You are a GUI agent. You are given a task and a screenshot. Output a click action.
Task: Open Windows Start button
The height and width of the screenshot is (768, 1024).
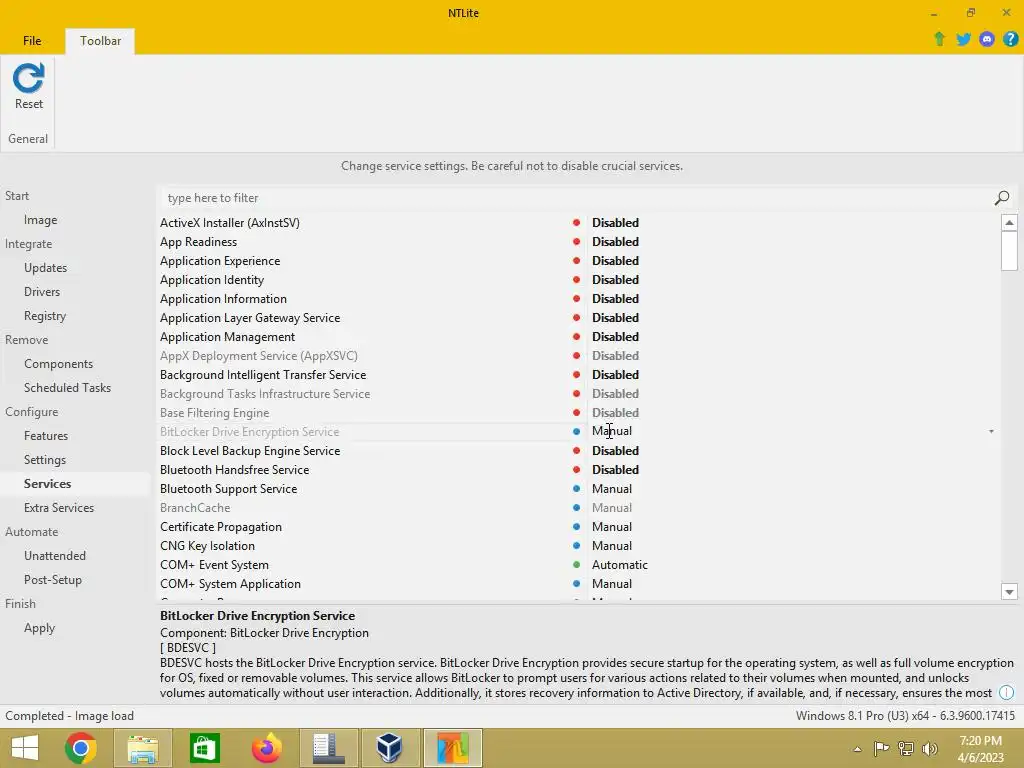(25, 748)
